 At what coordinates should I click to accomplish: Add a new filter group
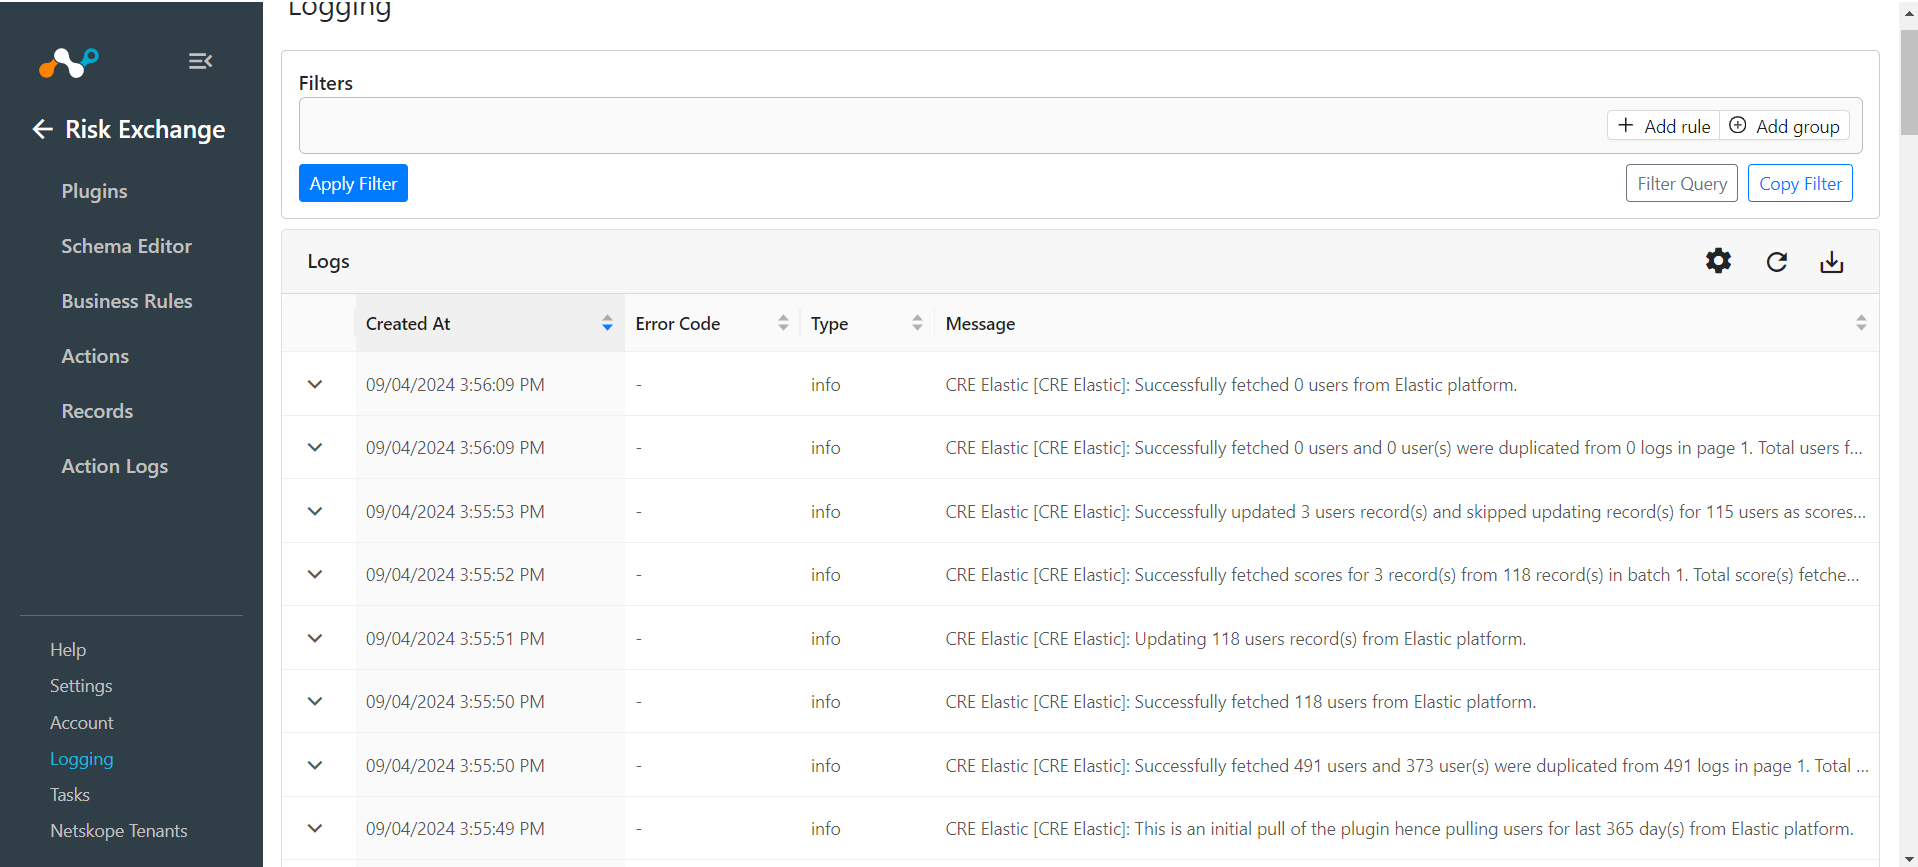tap(1784, 126)
